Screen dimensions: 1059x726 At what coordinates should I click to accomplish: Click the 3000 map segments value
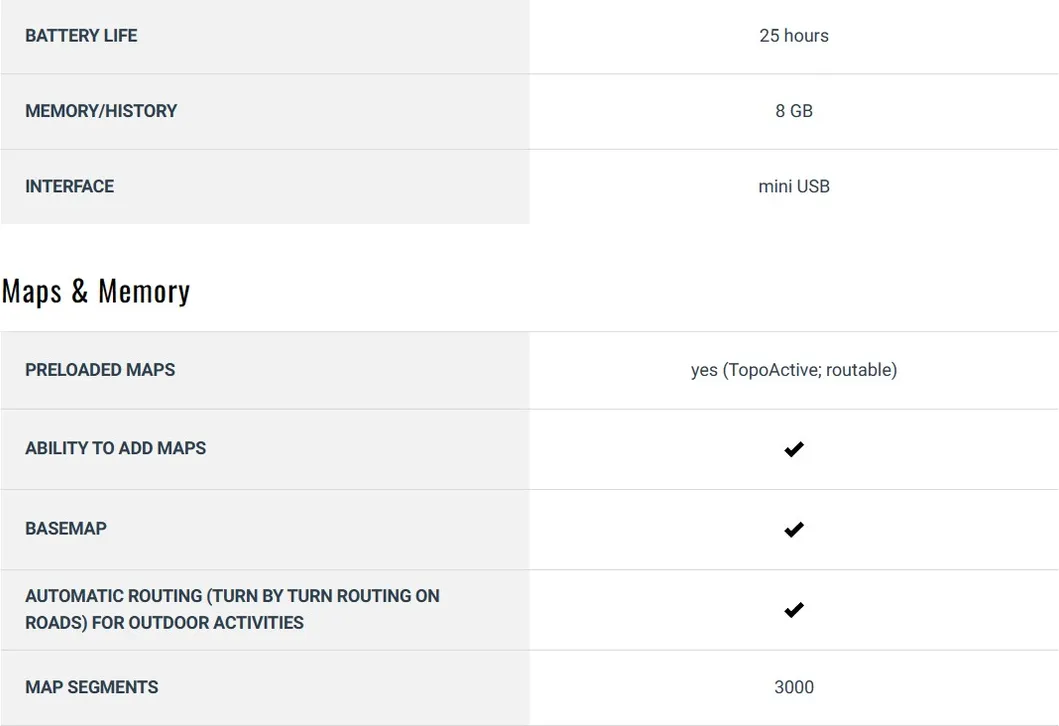click(x=794, y=687)
